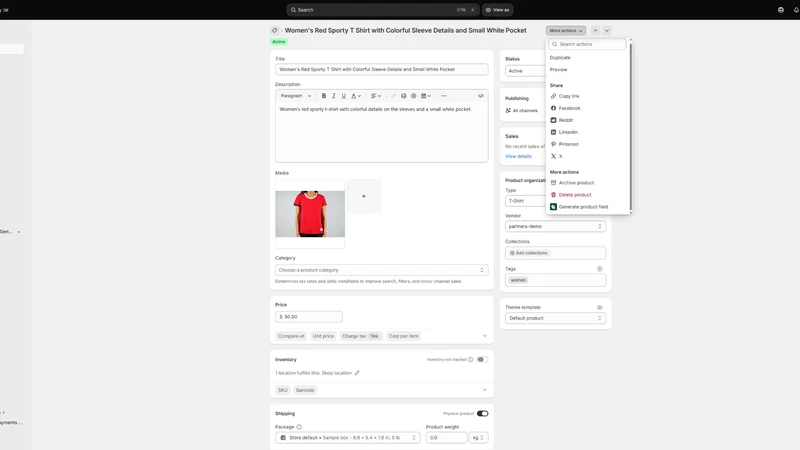This screenshot has height=450, width=800.
Task: Choose Archive product menu entry
Action: 576,183
